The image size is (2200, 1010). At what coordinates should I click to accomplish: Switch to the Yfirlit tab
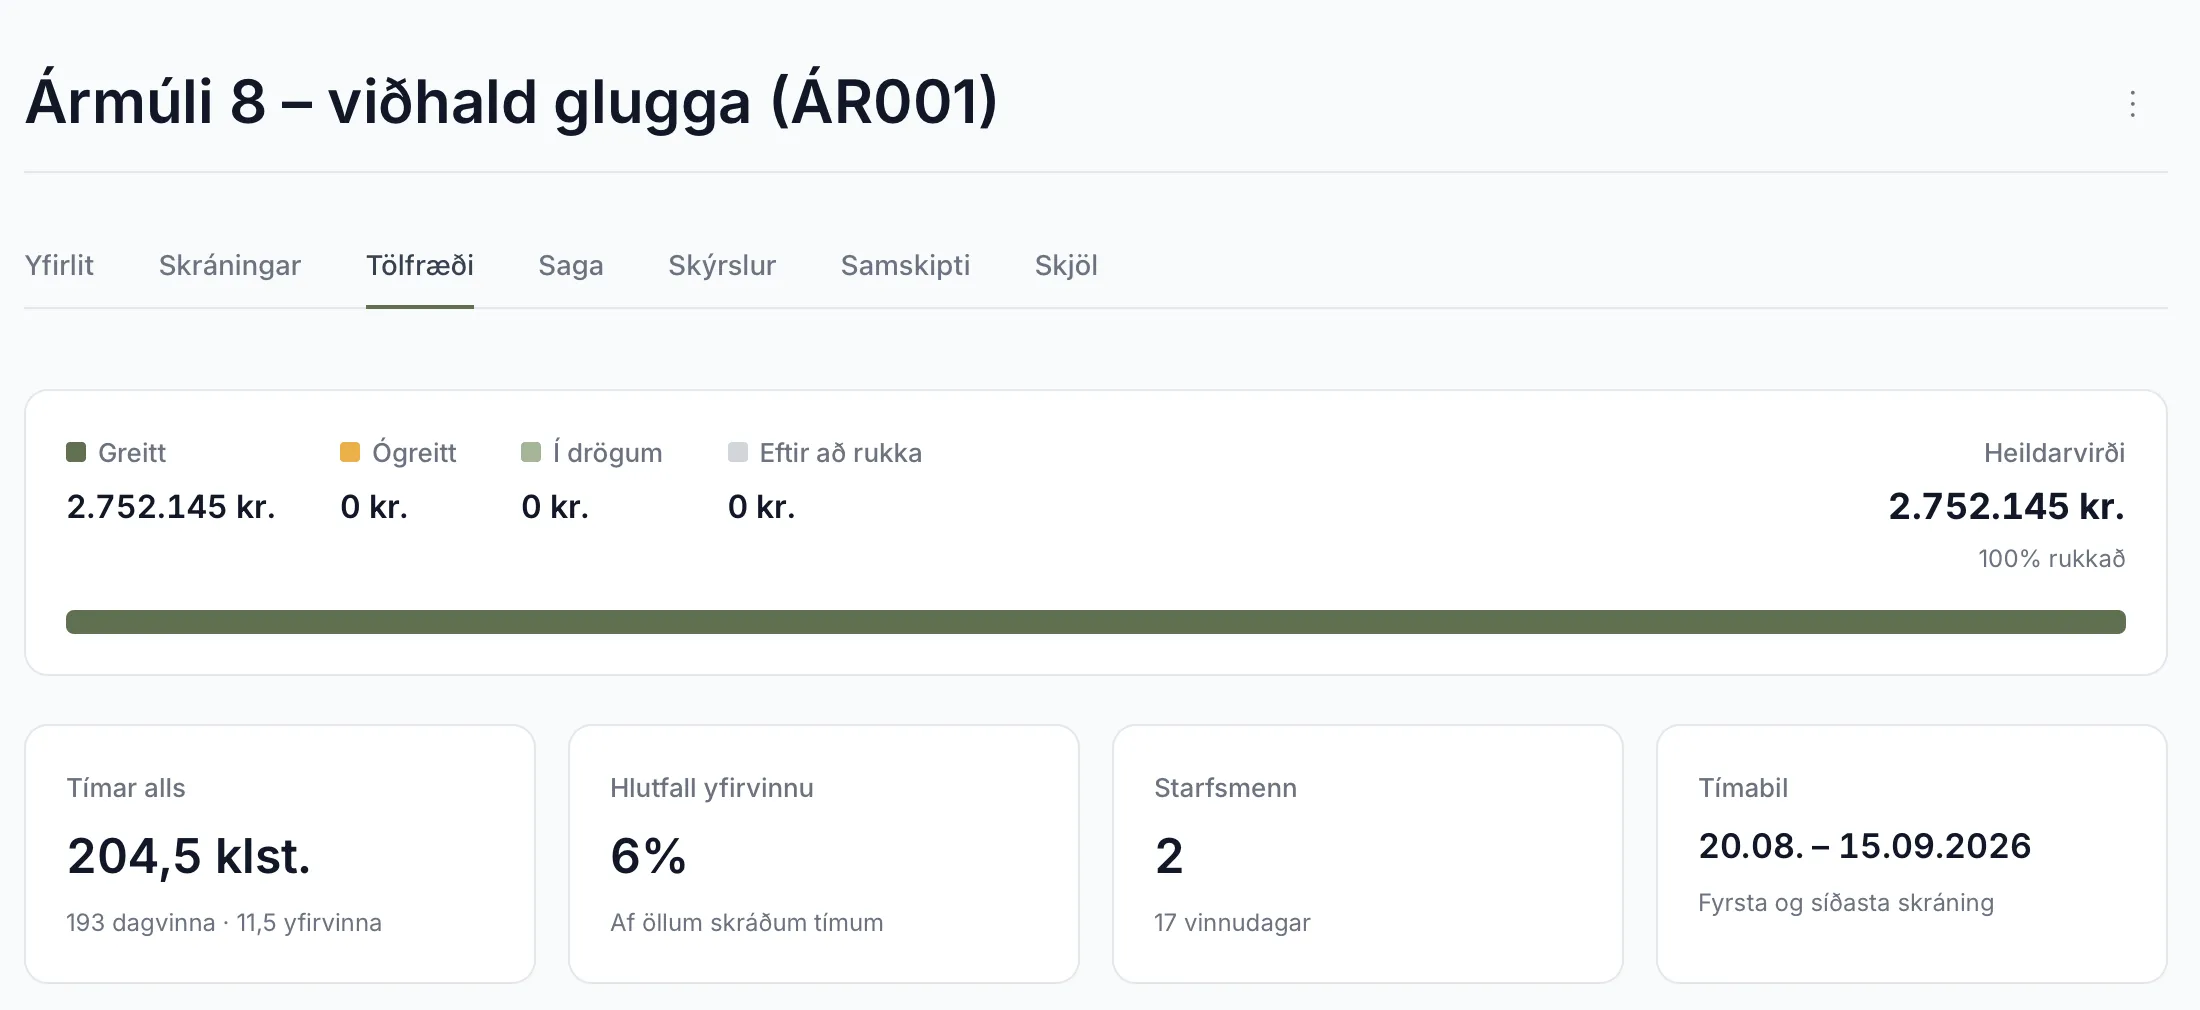click(59, 265)
